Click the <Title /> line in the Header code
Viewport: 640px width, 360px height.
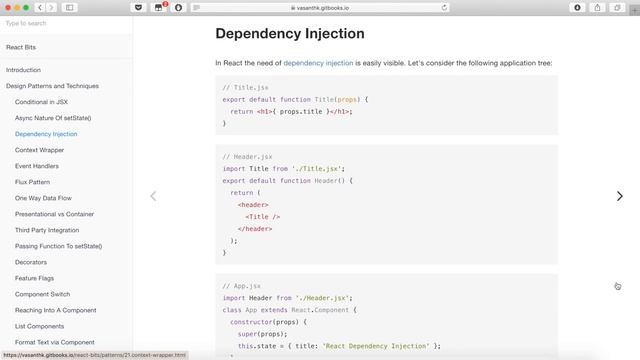[x=262, y=217]
